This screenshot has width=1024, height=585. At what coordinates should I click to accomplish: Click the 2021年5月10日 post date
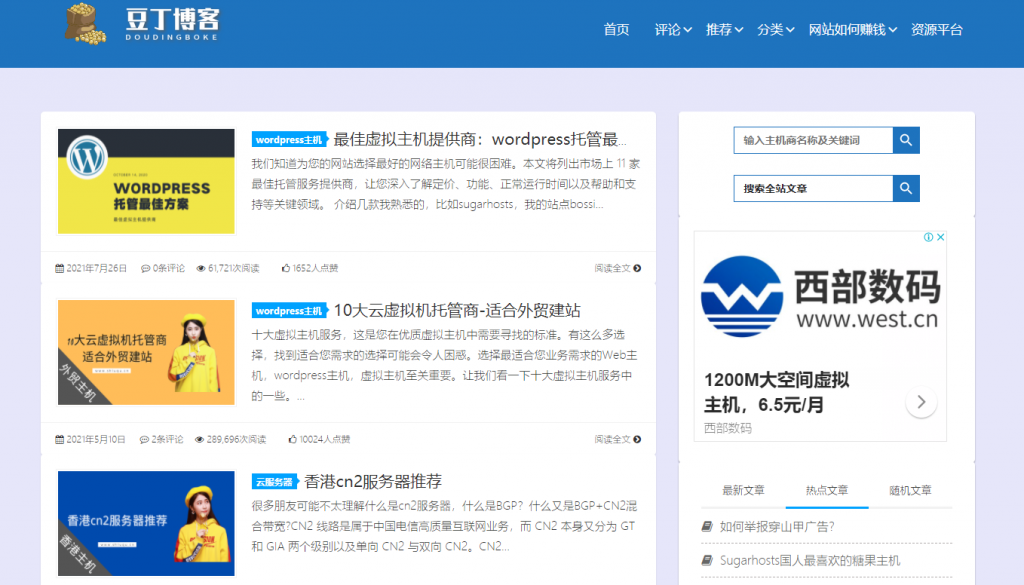(x=96, y=439)
